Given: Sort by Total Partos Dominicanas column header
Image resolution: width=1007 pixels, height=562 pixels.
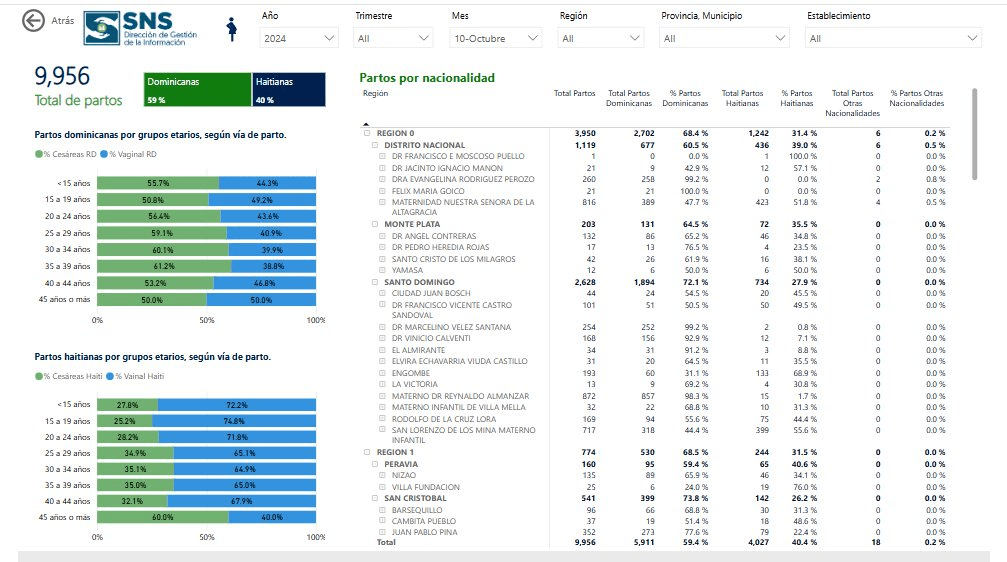Looking at the screenshot, I should [x=629, y=98].
